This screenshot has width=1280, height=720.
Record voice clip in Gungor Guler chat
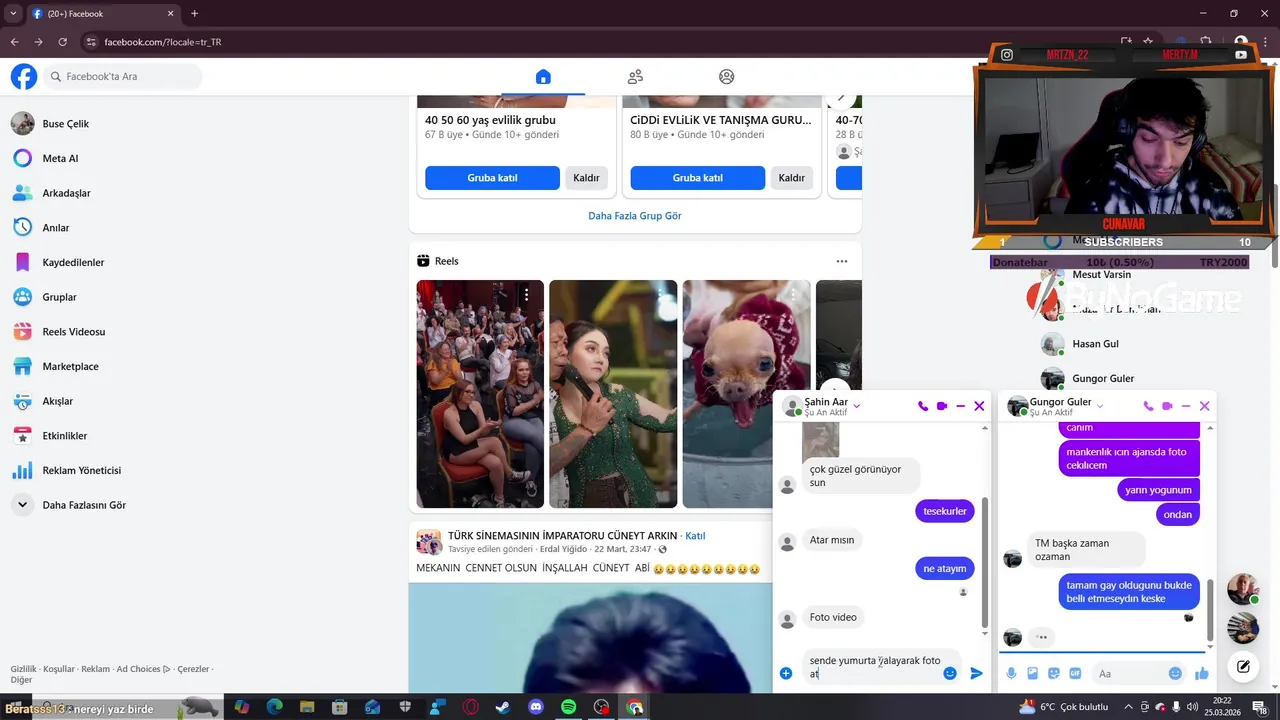pos(1011,674)
